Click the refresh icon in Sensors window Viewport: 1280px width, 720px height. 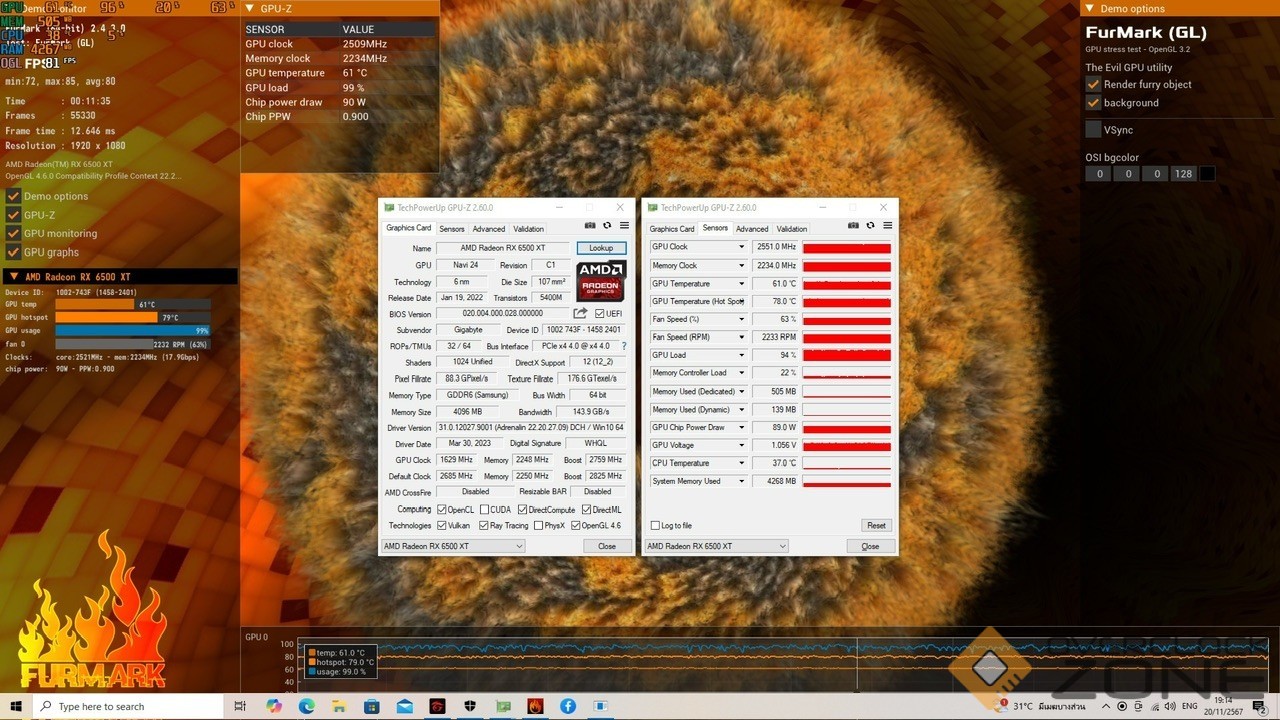(870, 226)
